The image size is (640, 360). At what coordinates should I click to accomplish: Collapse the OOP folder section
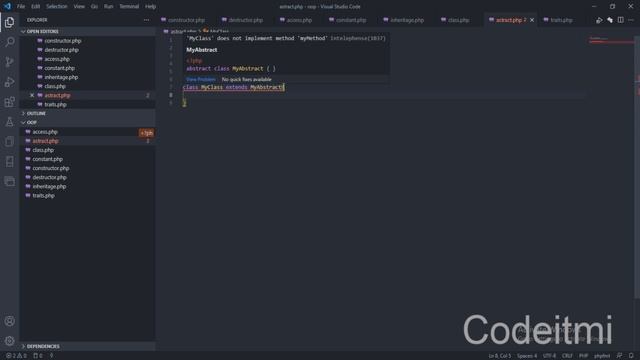coord(31,122)
